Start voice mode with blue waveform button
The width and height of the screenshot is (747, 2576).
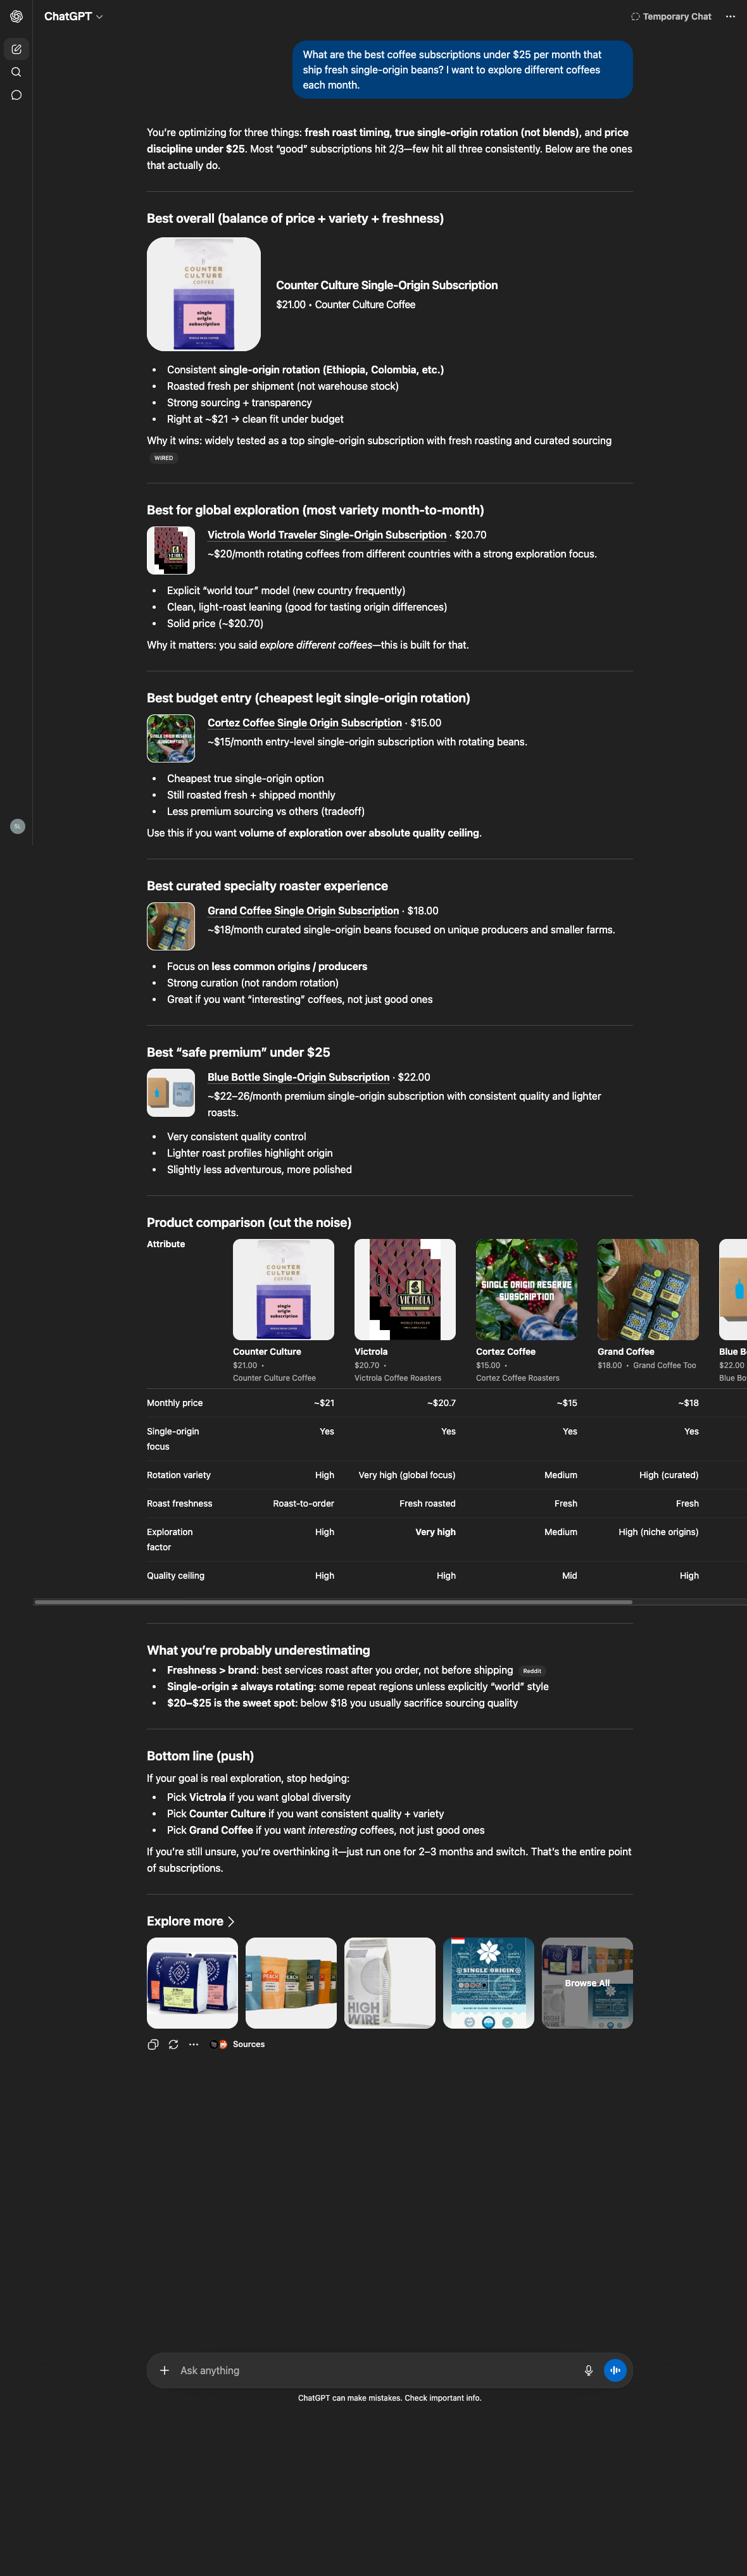click(615, 2370)
